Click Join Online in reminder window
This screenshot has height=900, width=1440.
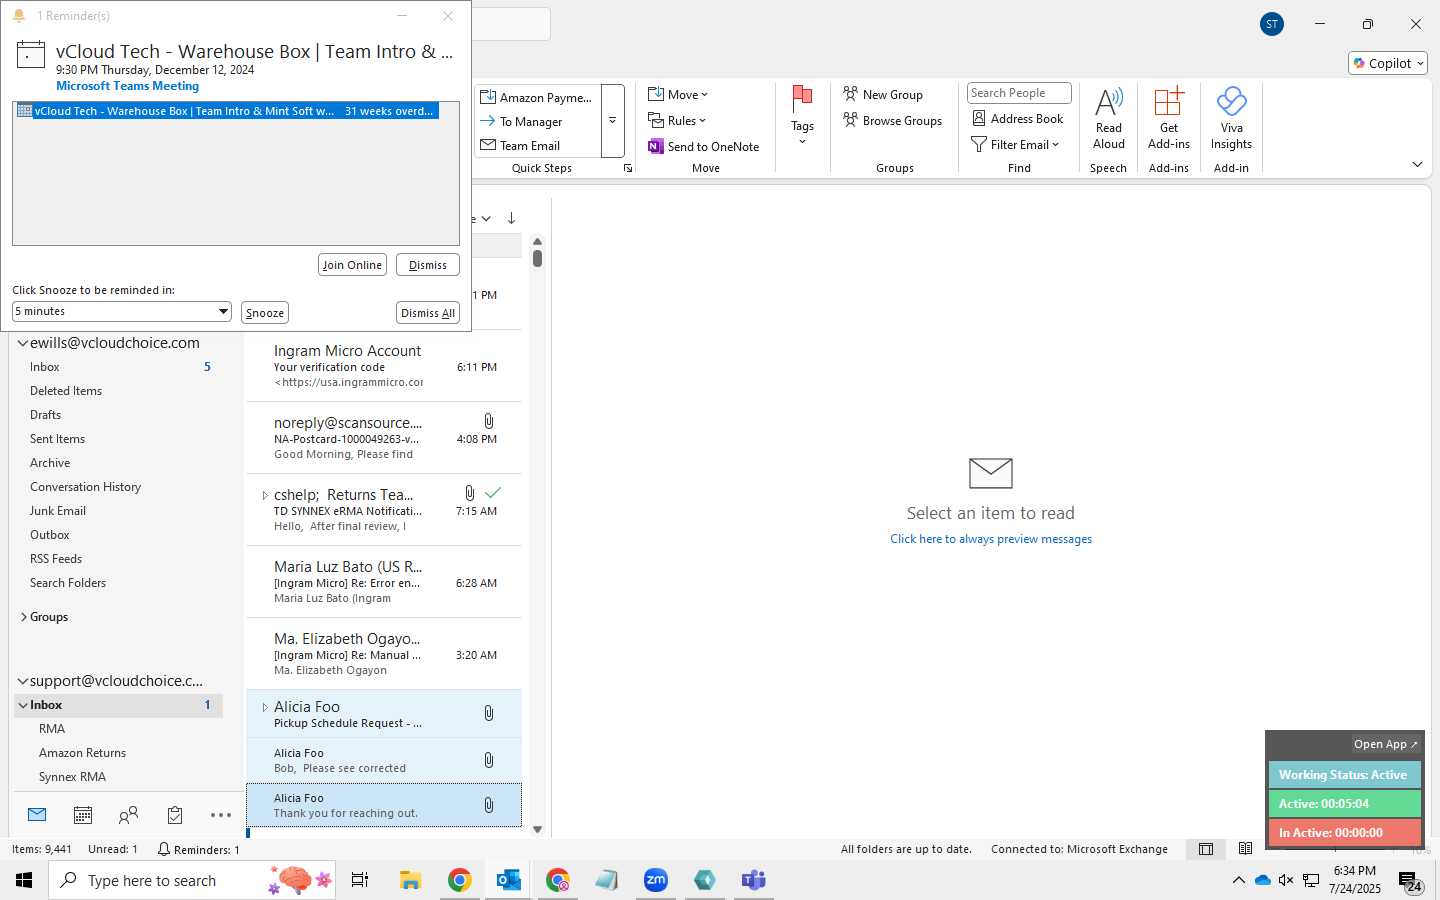pyautogui.click(x=352, y=265)
